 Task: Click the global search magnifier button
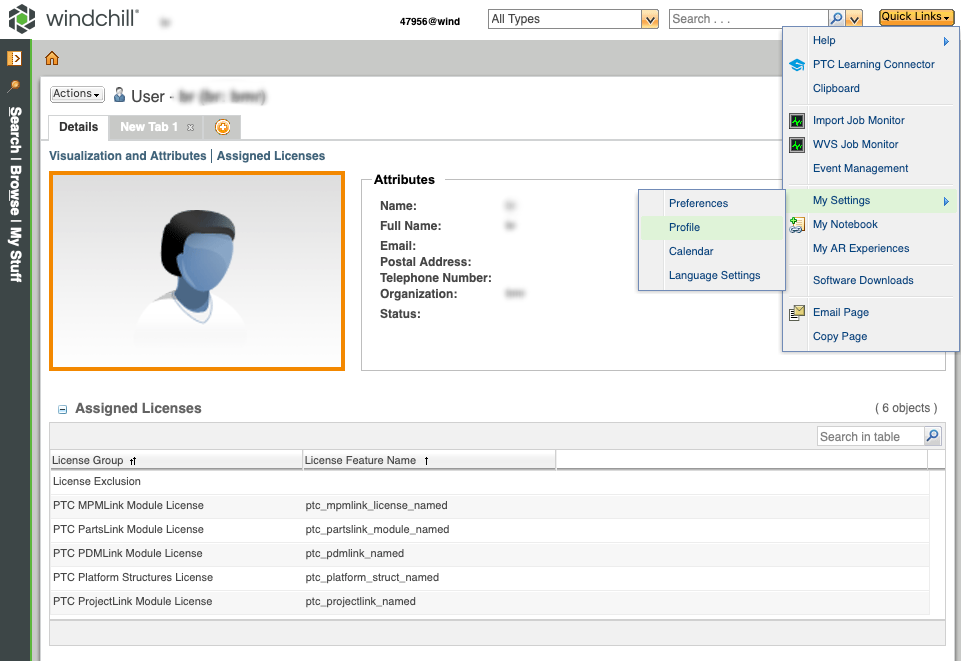[x=837, y=18]
